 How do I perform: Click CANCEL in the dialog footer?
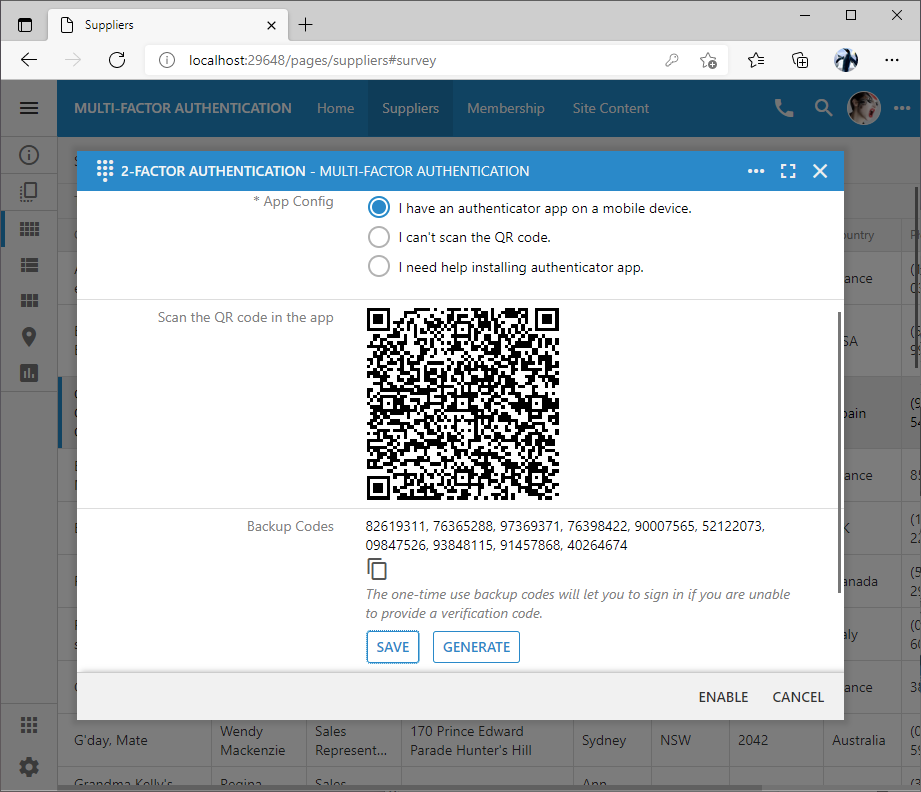798,697
